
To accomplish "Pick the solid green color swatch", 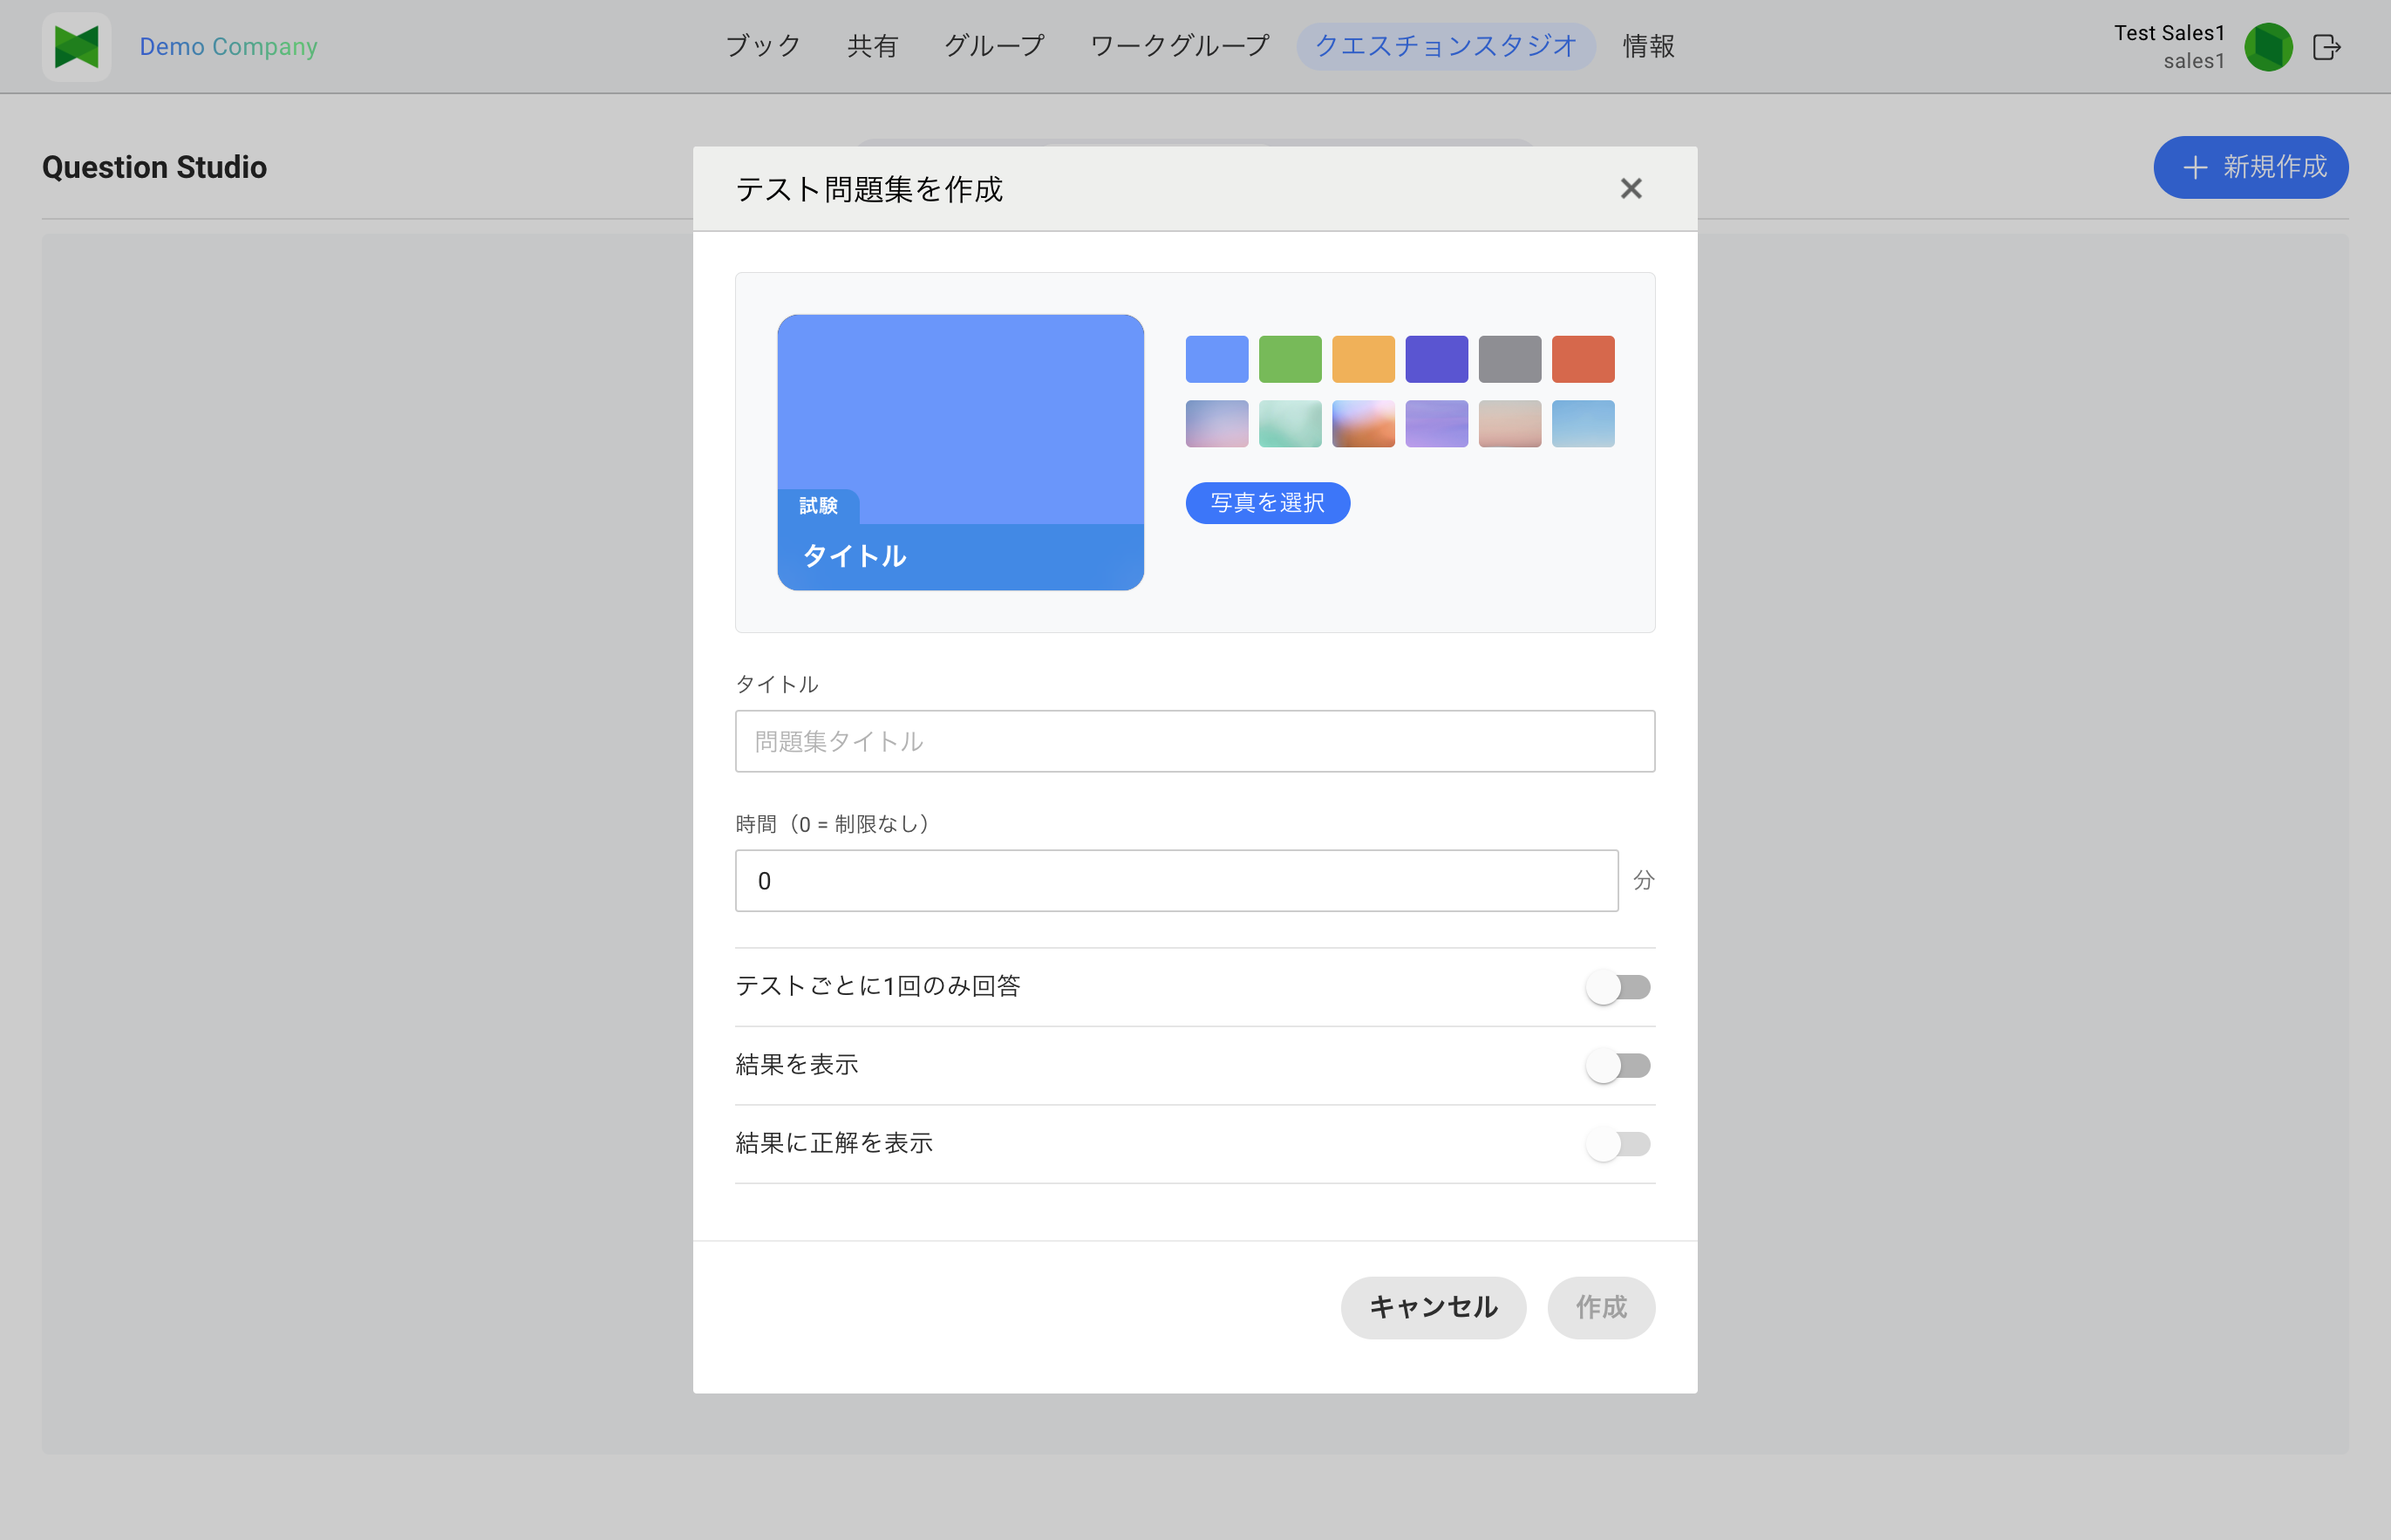I will 1290,359.
